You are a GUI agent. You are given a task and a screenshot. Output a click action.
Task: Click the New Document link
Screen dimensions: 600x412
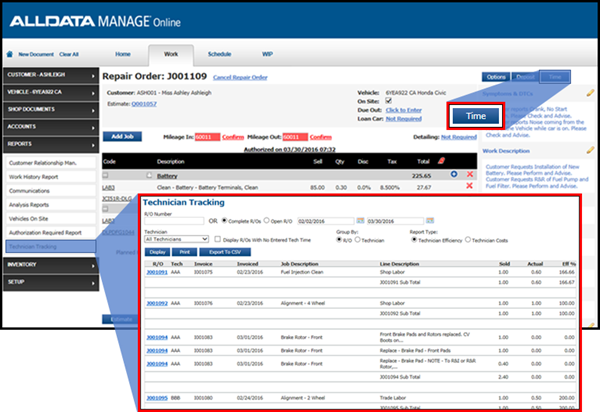click(x=36, y=54)
